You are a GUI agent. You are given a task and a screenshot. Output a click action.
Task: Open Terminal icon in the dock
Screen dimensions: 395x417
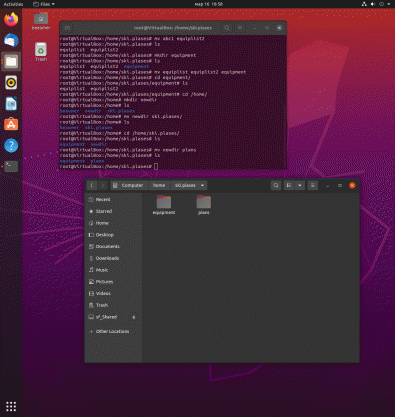[x=11, y=166]
